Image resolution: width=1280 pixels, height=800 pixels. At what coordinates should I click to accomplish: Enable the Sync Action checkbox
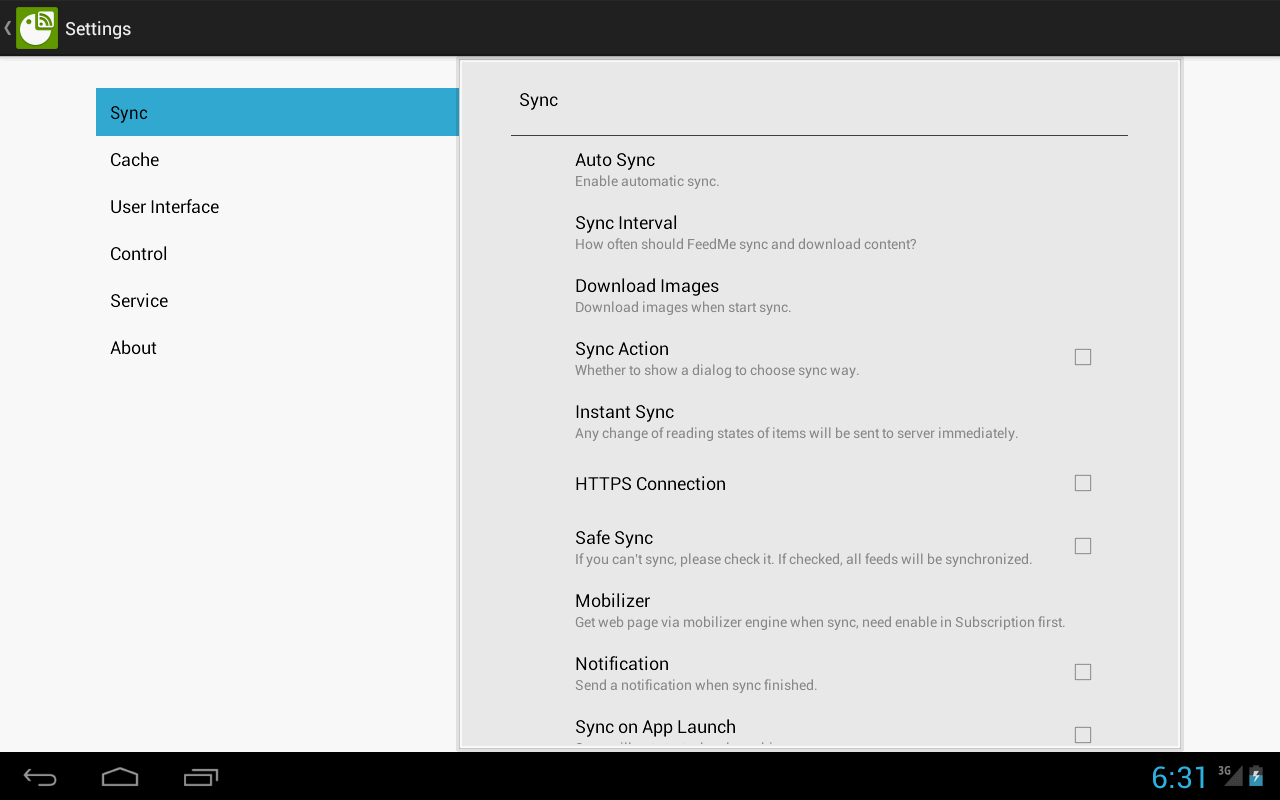(1082, 357)
